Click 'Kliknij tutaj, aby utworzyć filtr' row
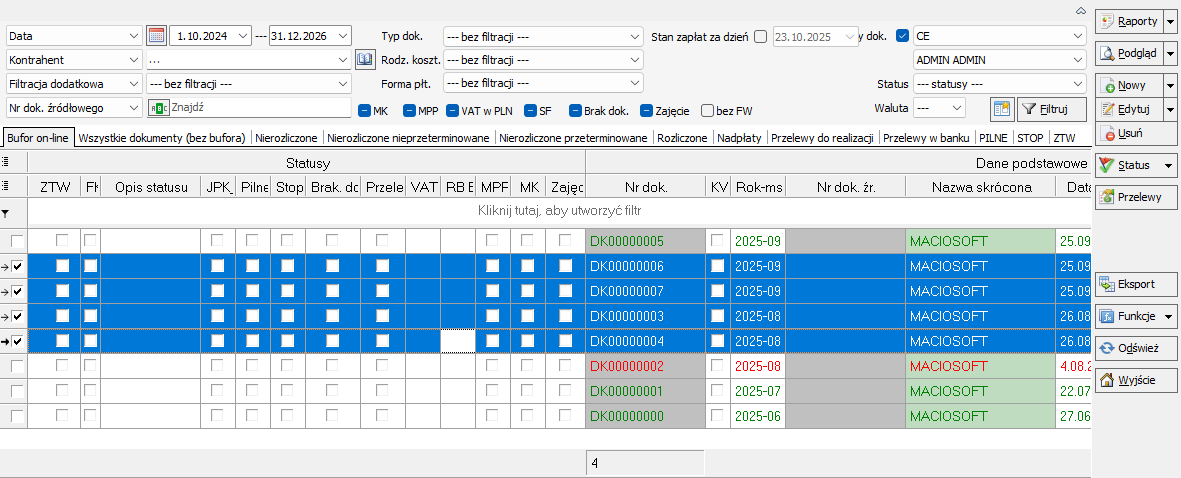Image resolution: width=1181 pixels, height=478 pixels. pos(559,212)
